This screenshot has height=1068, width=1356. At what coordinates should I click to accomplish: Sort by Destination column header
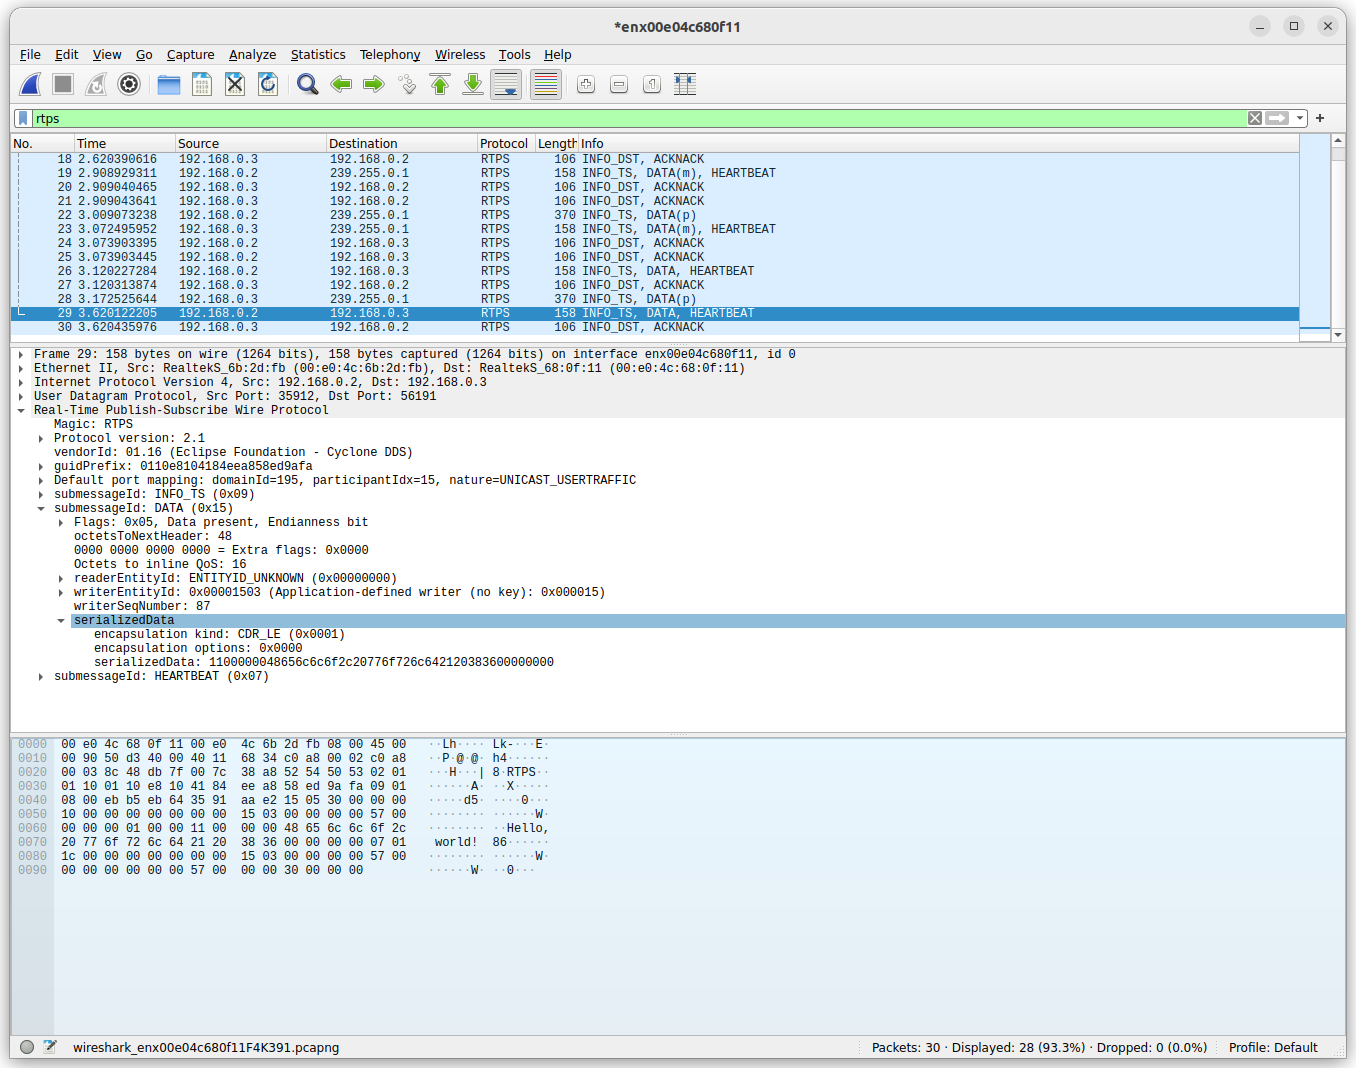pos(402,143)
